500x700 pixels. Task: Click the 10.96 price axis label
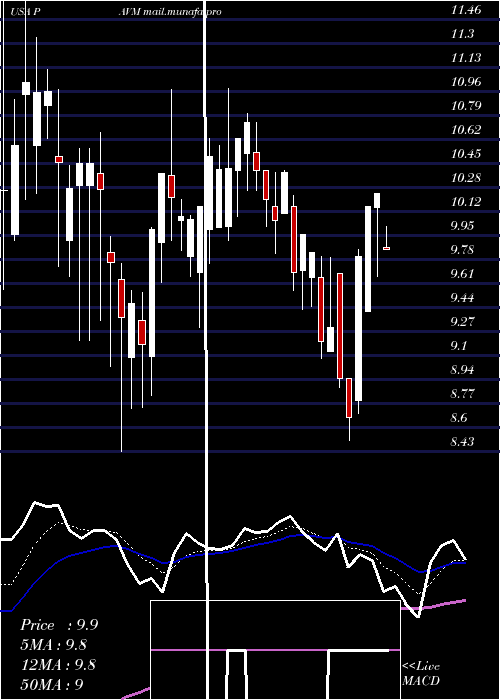466,82
